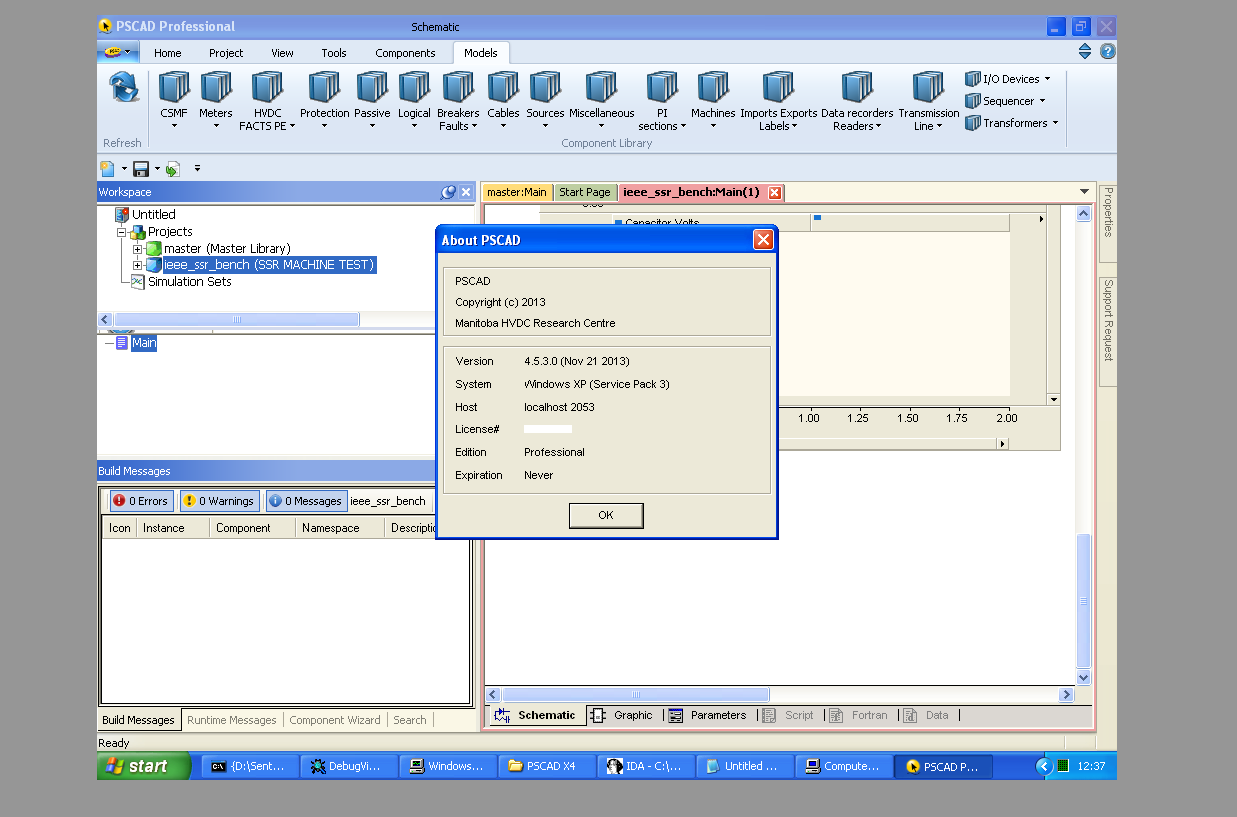This screenshot has width=1237, height=817.
Task: Open the Protection component library
Action: [324, 100]
